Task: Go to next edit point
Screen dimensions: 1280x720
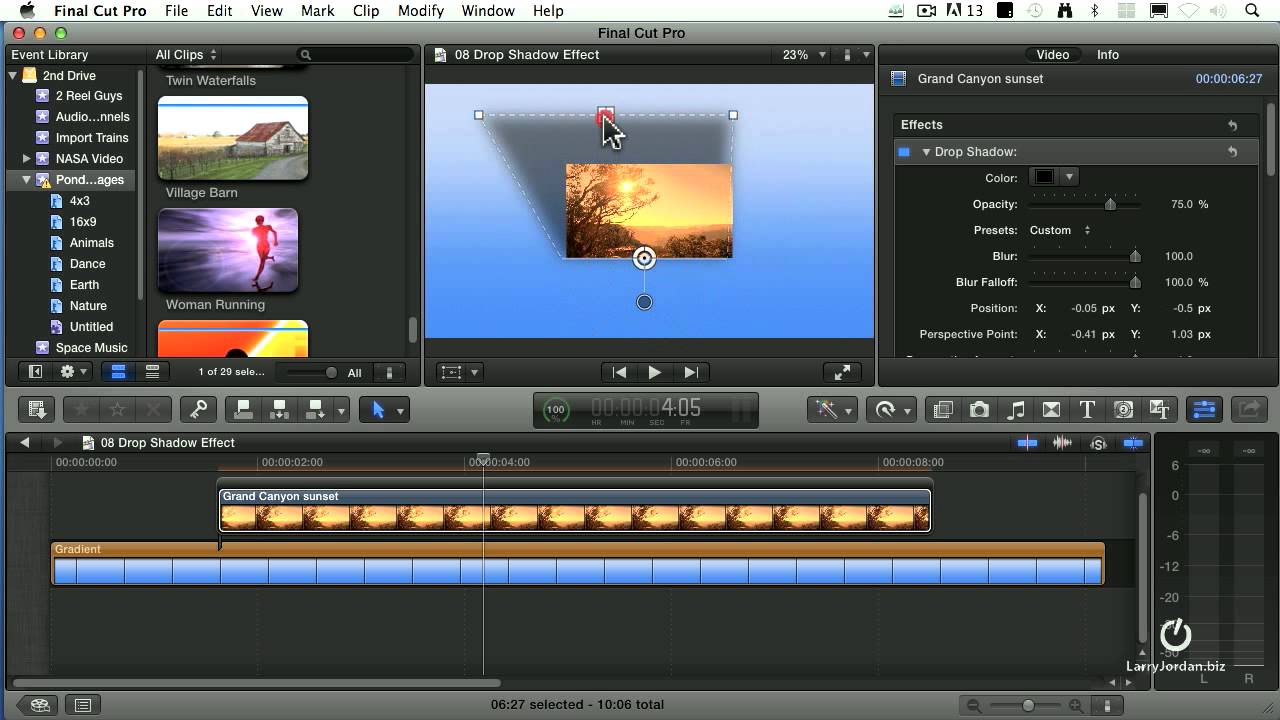Action: click(690, 372)
